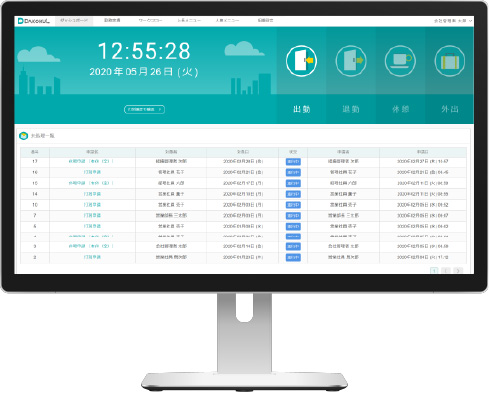
Task: Click the 外出 text label
Action: (x=450, y=109)
